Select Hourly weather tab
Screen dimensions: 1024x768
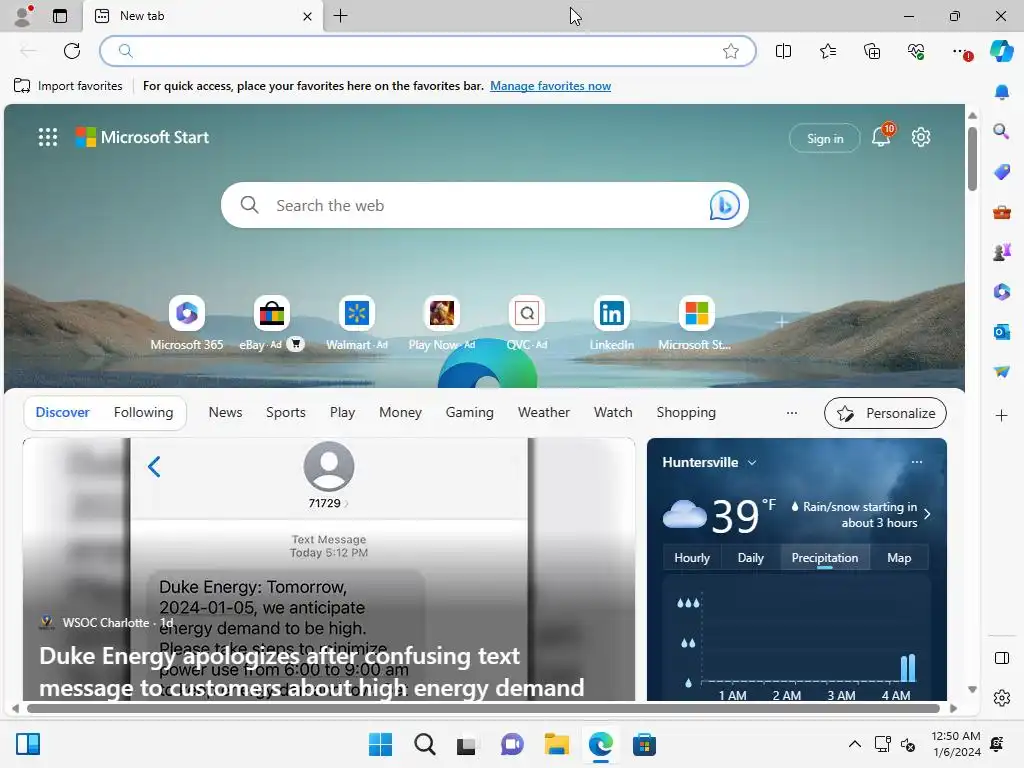692,558
